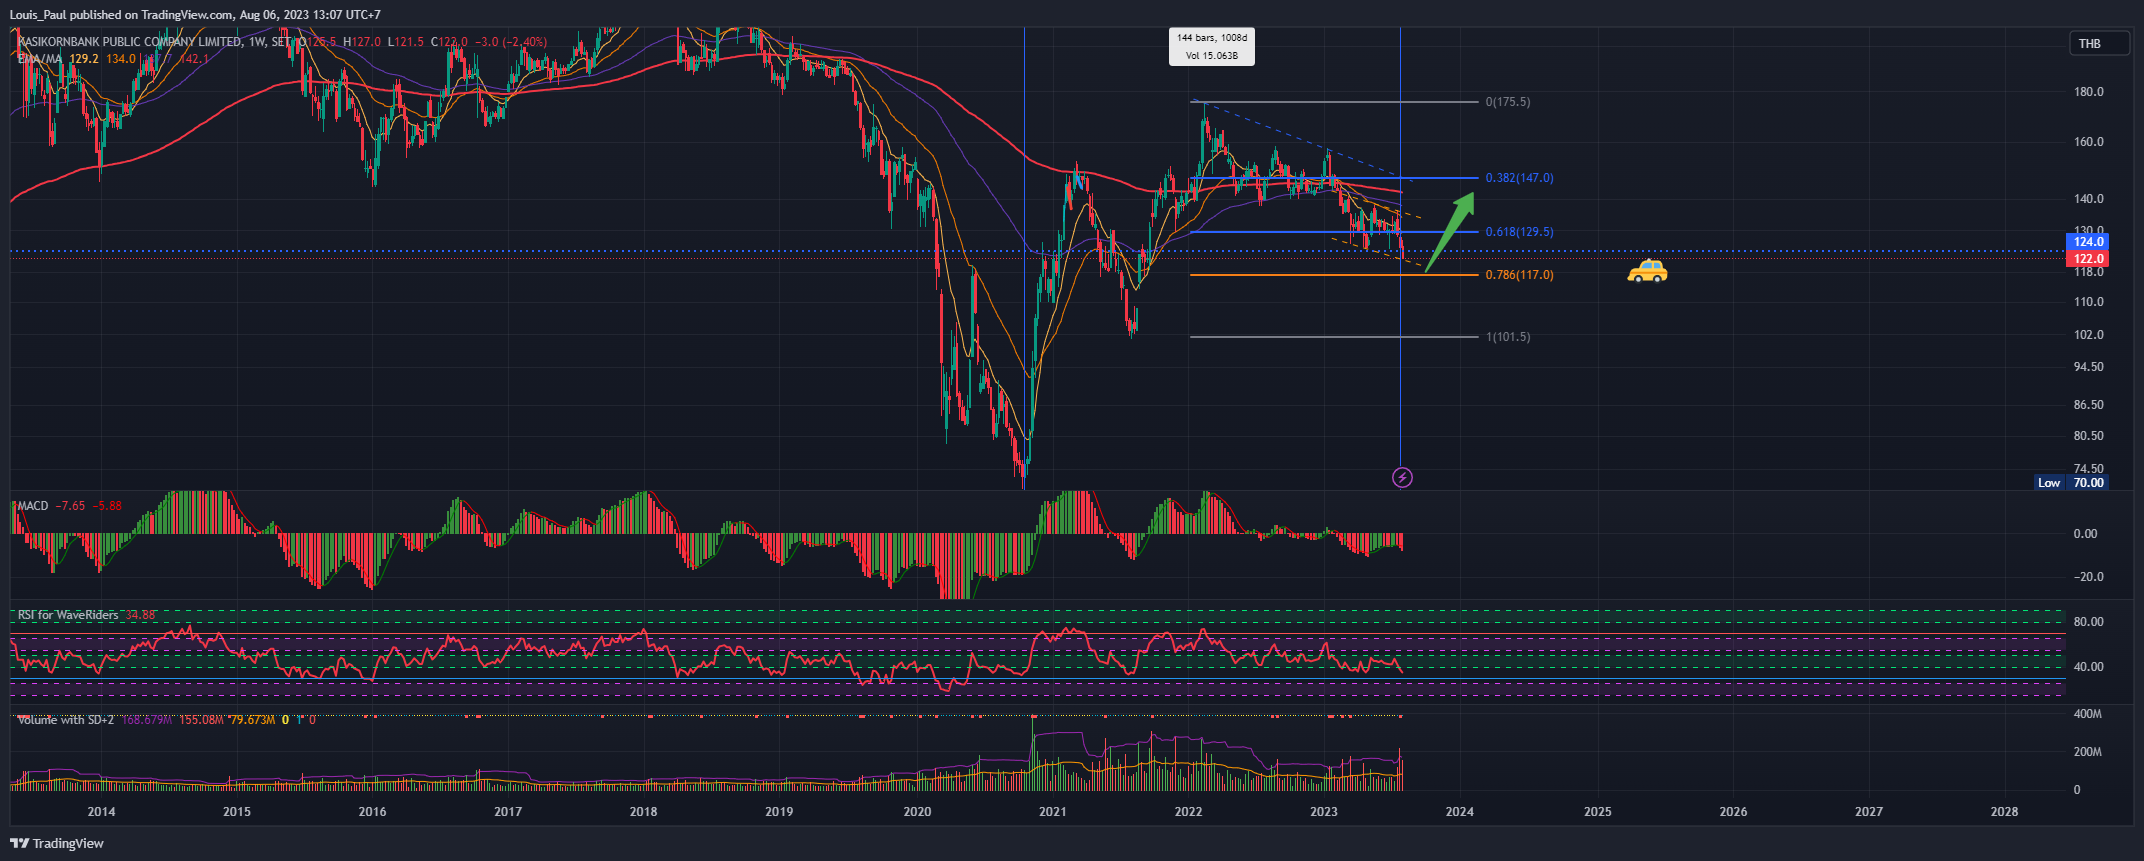Click the 2023 label on the time axis
This screenshot has height=861, width=2144.
(x=1324, y=812)
